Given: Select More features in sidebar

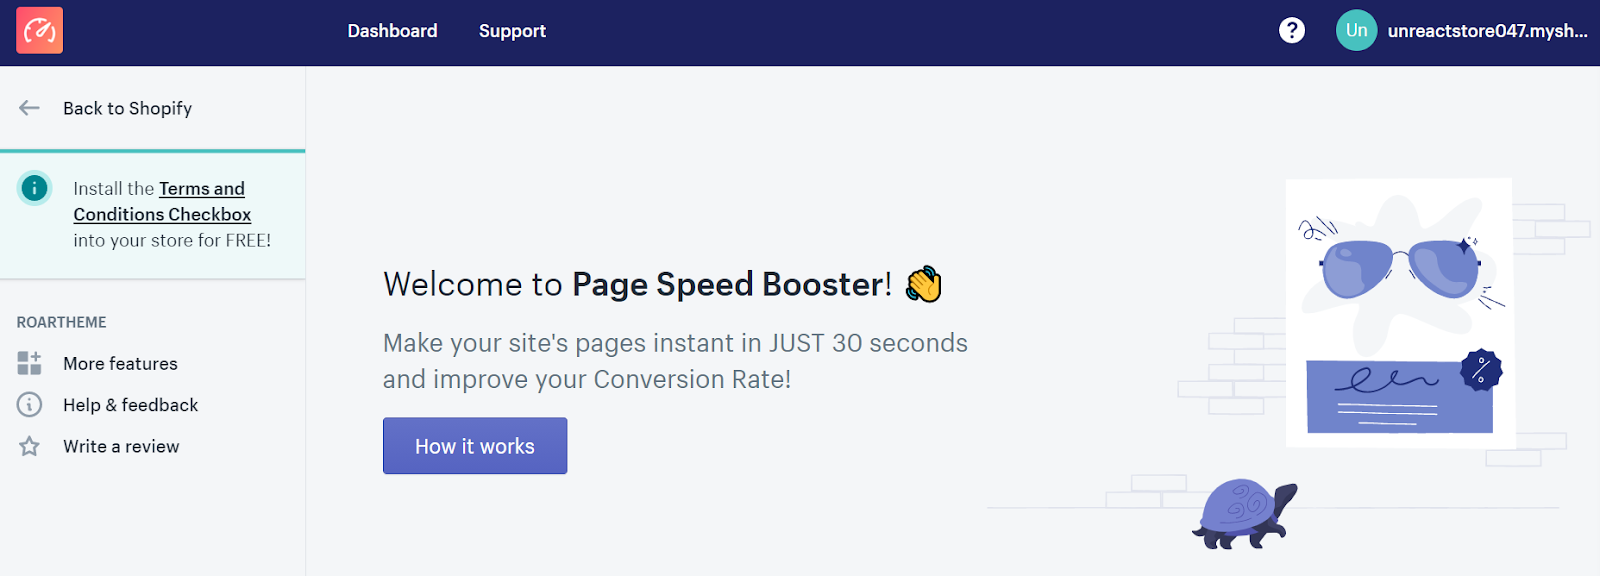Looking at the screenshot, I should pyautogui.click(x=120, y=364).
